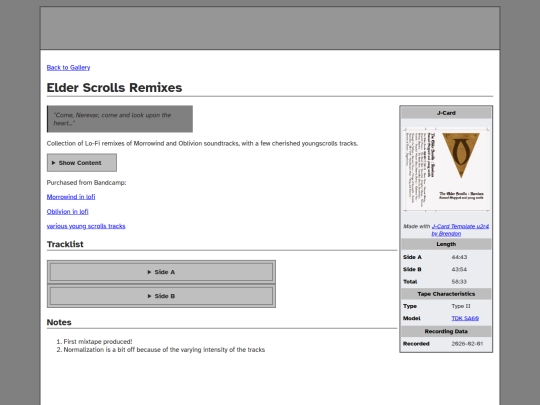Expand the Side B tracklist

161,296
